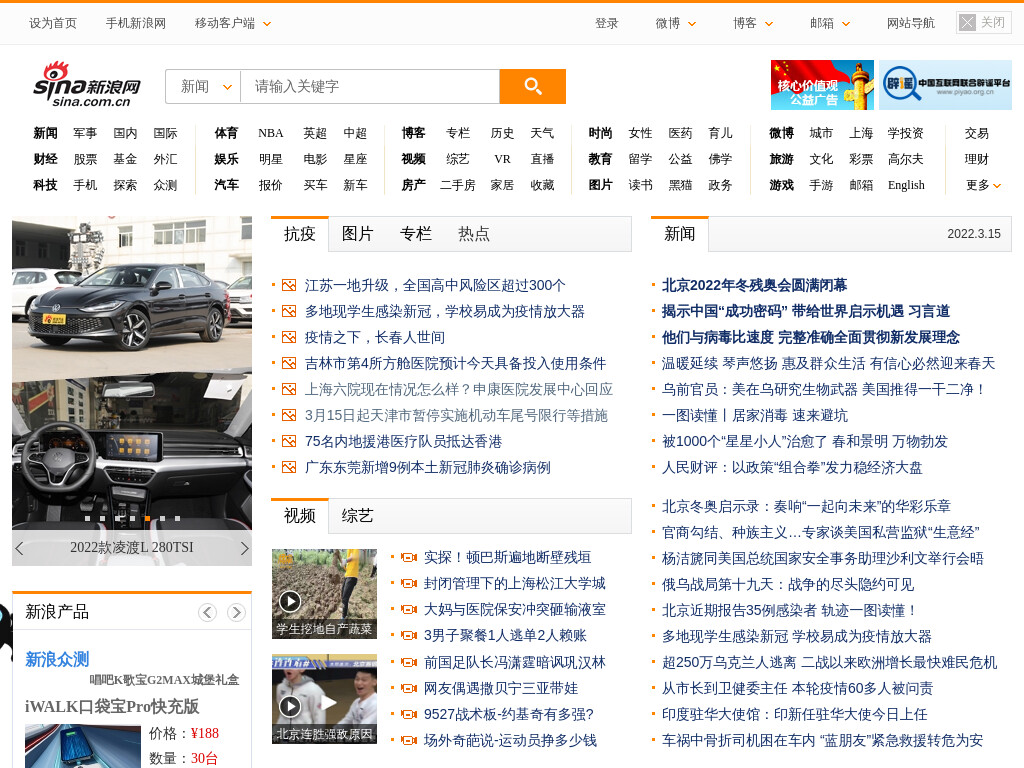Open the NBA navigation link
Image resolution: width=1024 pixels, height=768 pixels.
pyautogui.click(x=270, y=133)
